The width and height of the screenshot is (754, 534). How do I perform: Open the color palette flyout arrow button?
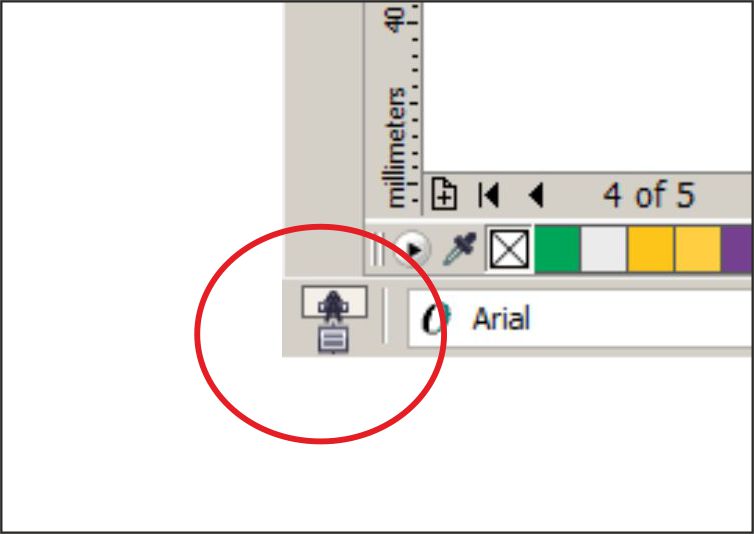tap(412, 249)
